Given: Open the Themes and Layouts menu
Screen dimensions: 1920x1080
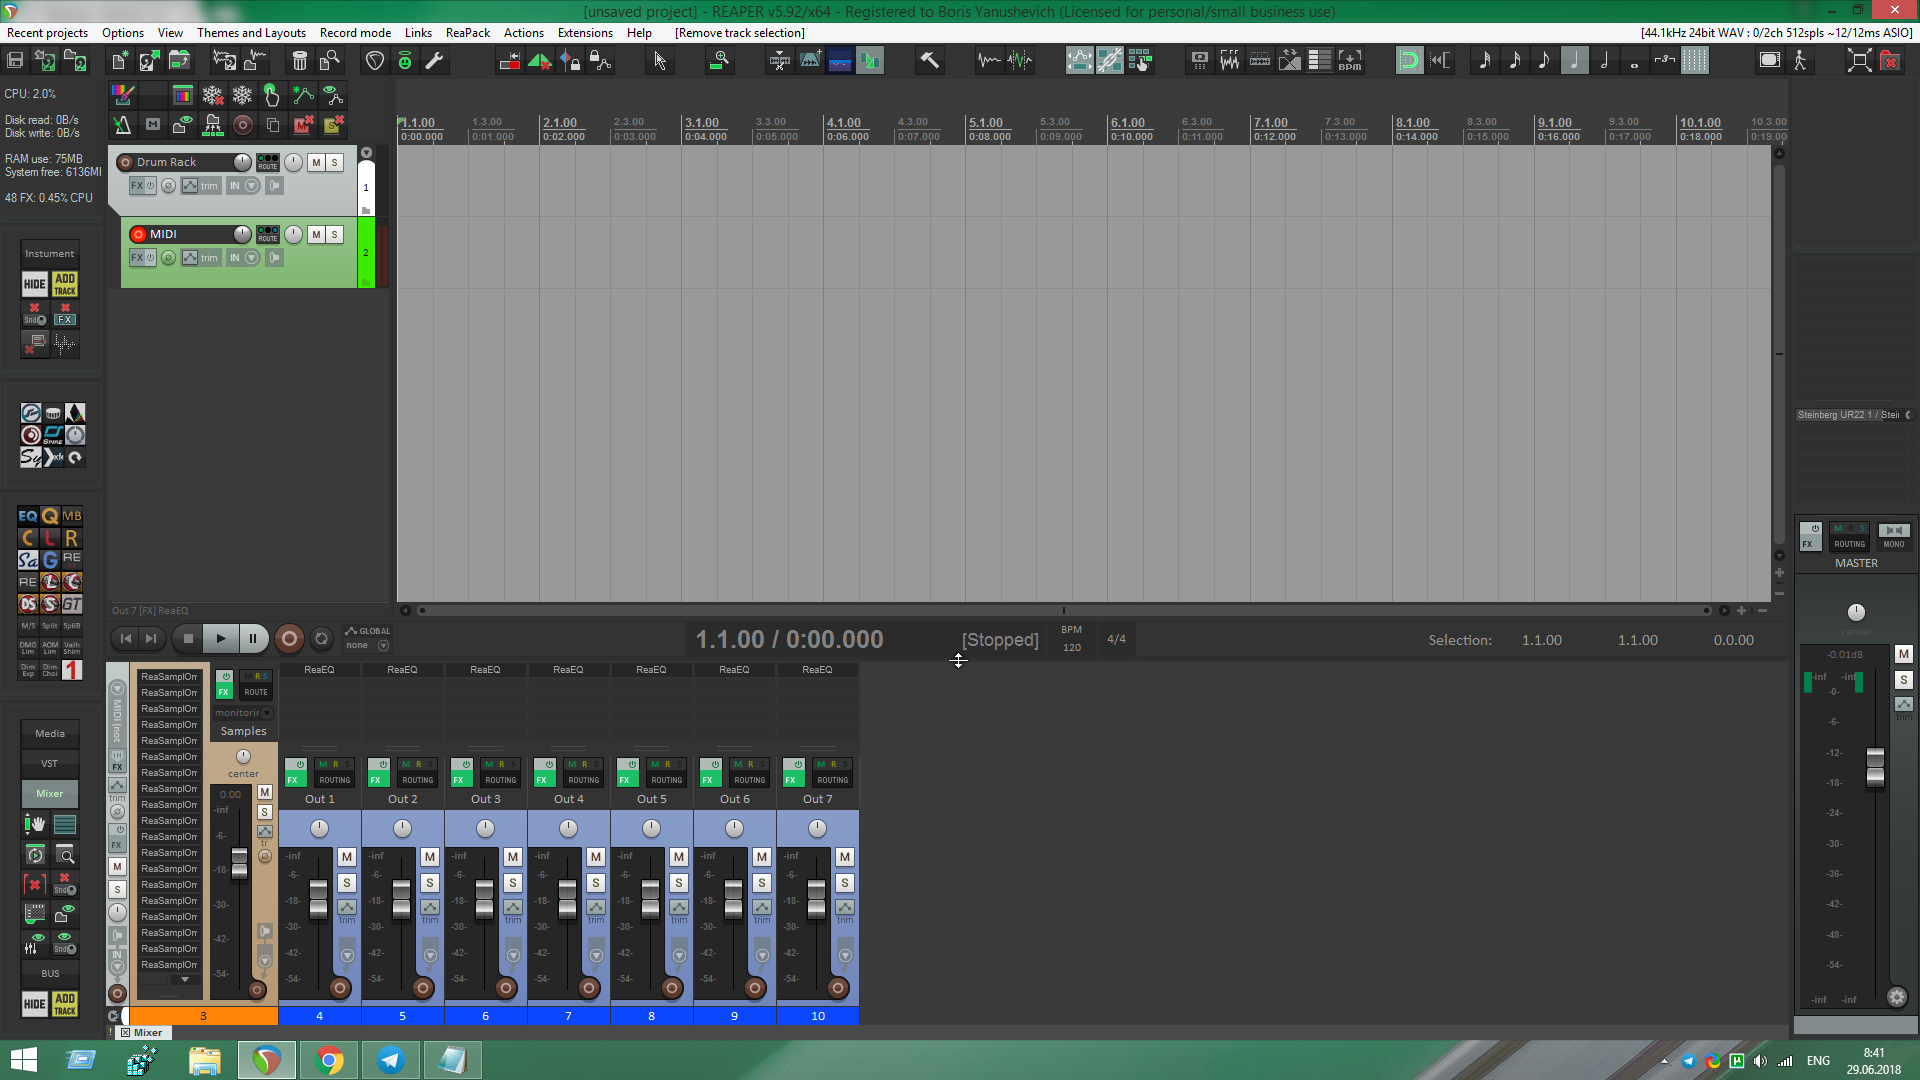Looking at the screenshot, I should pos(251,33).
